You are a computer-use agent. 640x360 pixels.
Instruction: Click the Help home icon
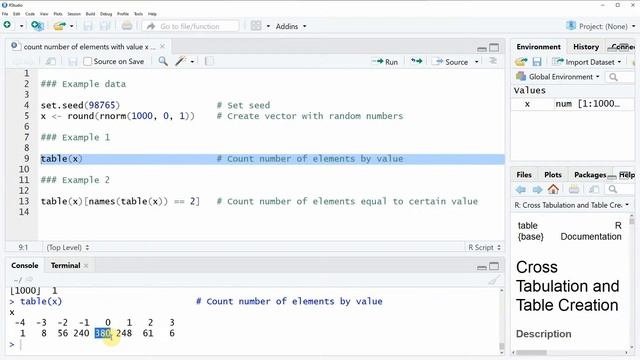click(553, 189)
